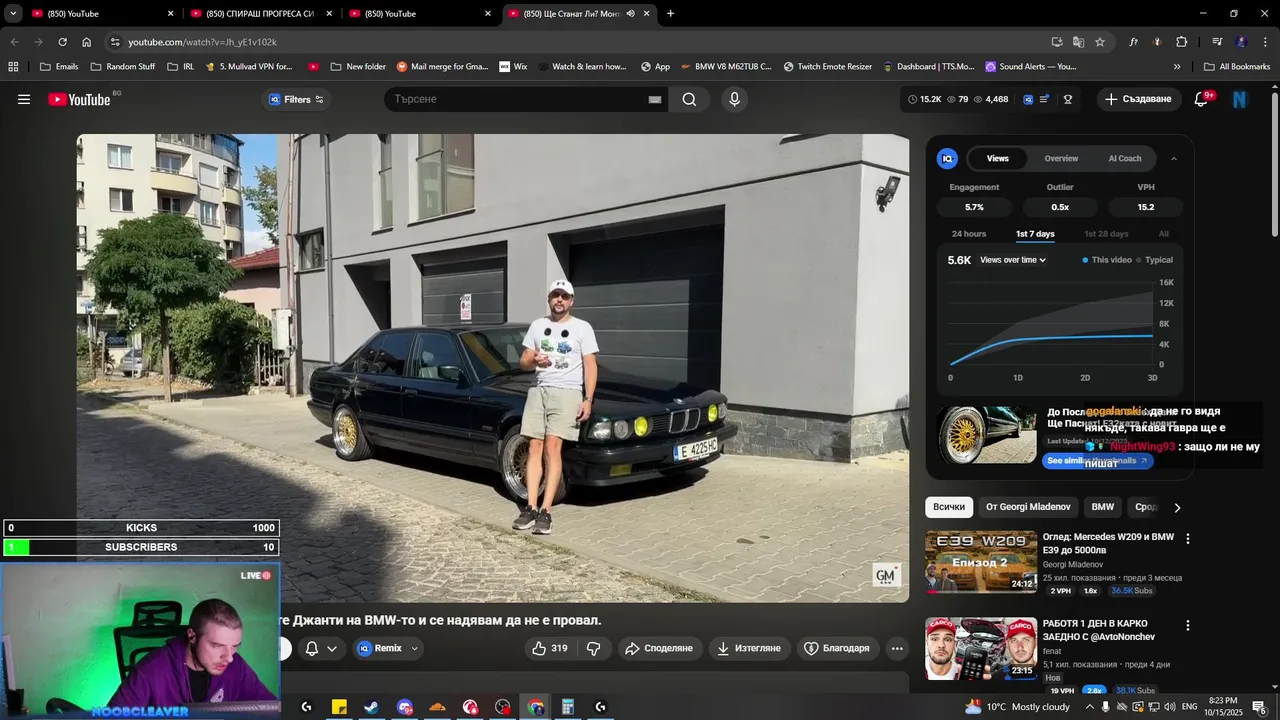Select the 1st 28 days range
The image size is (1280, 720).
pos(1106,234)
